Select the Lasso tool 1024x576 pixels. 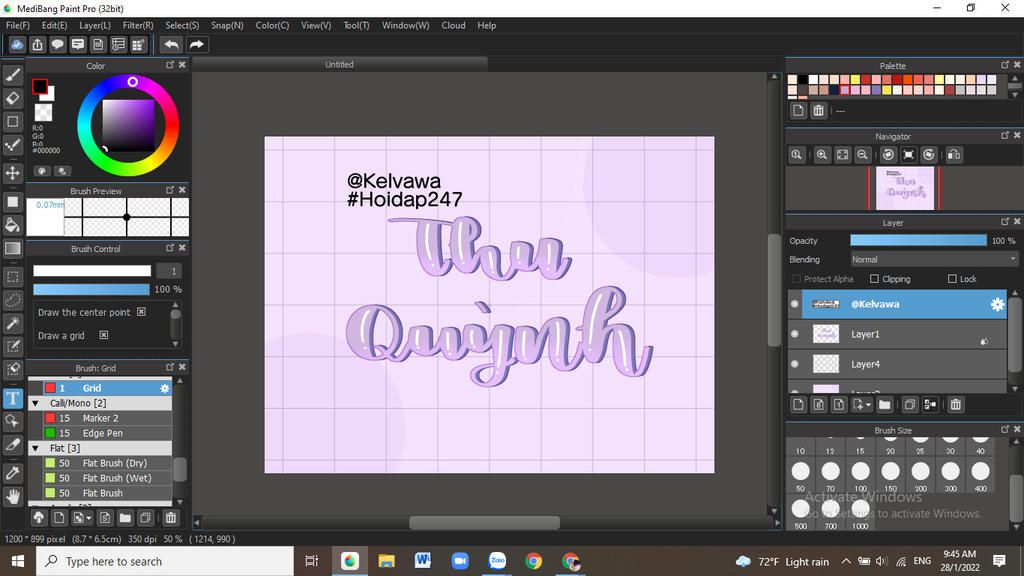[x=12, y=300]
